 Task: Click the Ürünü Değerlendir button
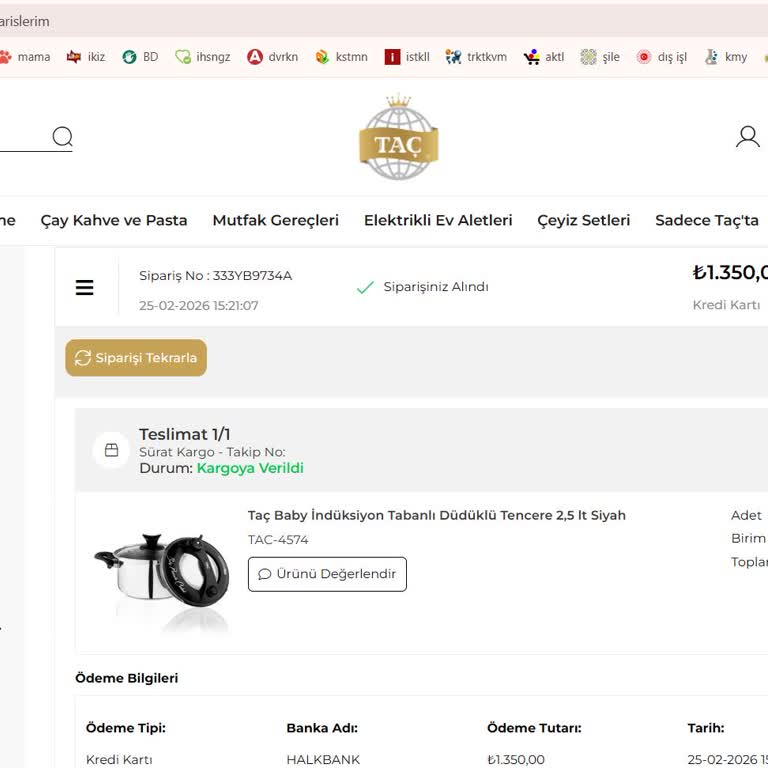coord(327,574)
